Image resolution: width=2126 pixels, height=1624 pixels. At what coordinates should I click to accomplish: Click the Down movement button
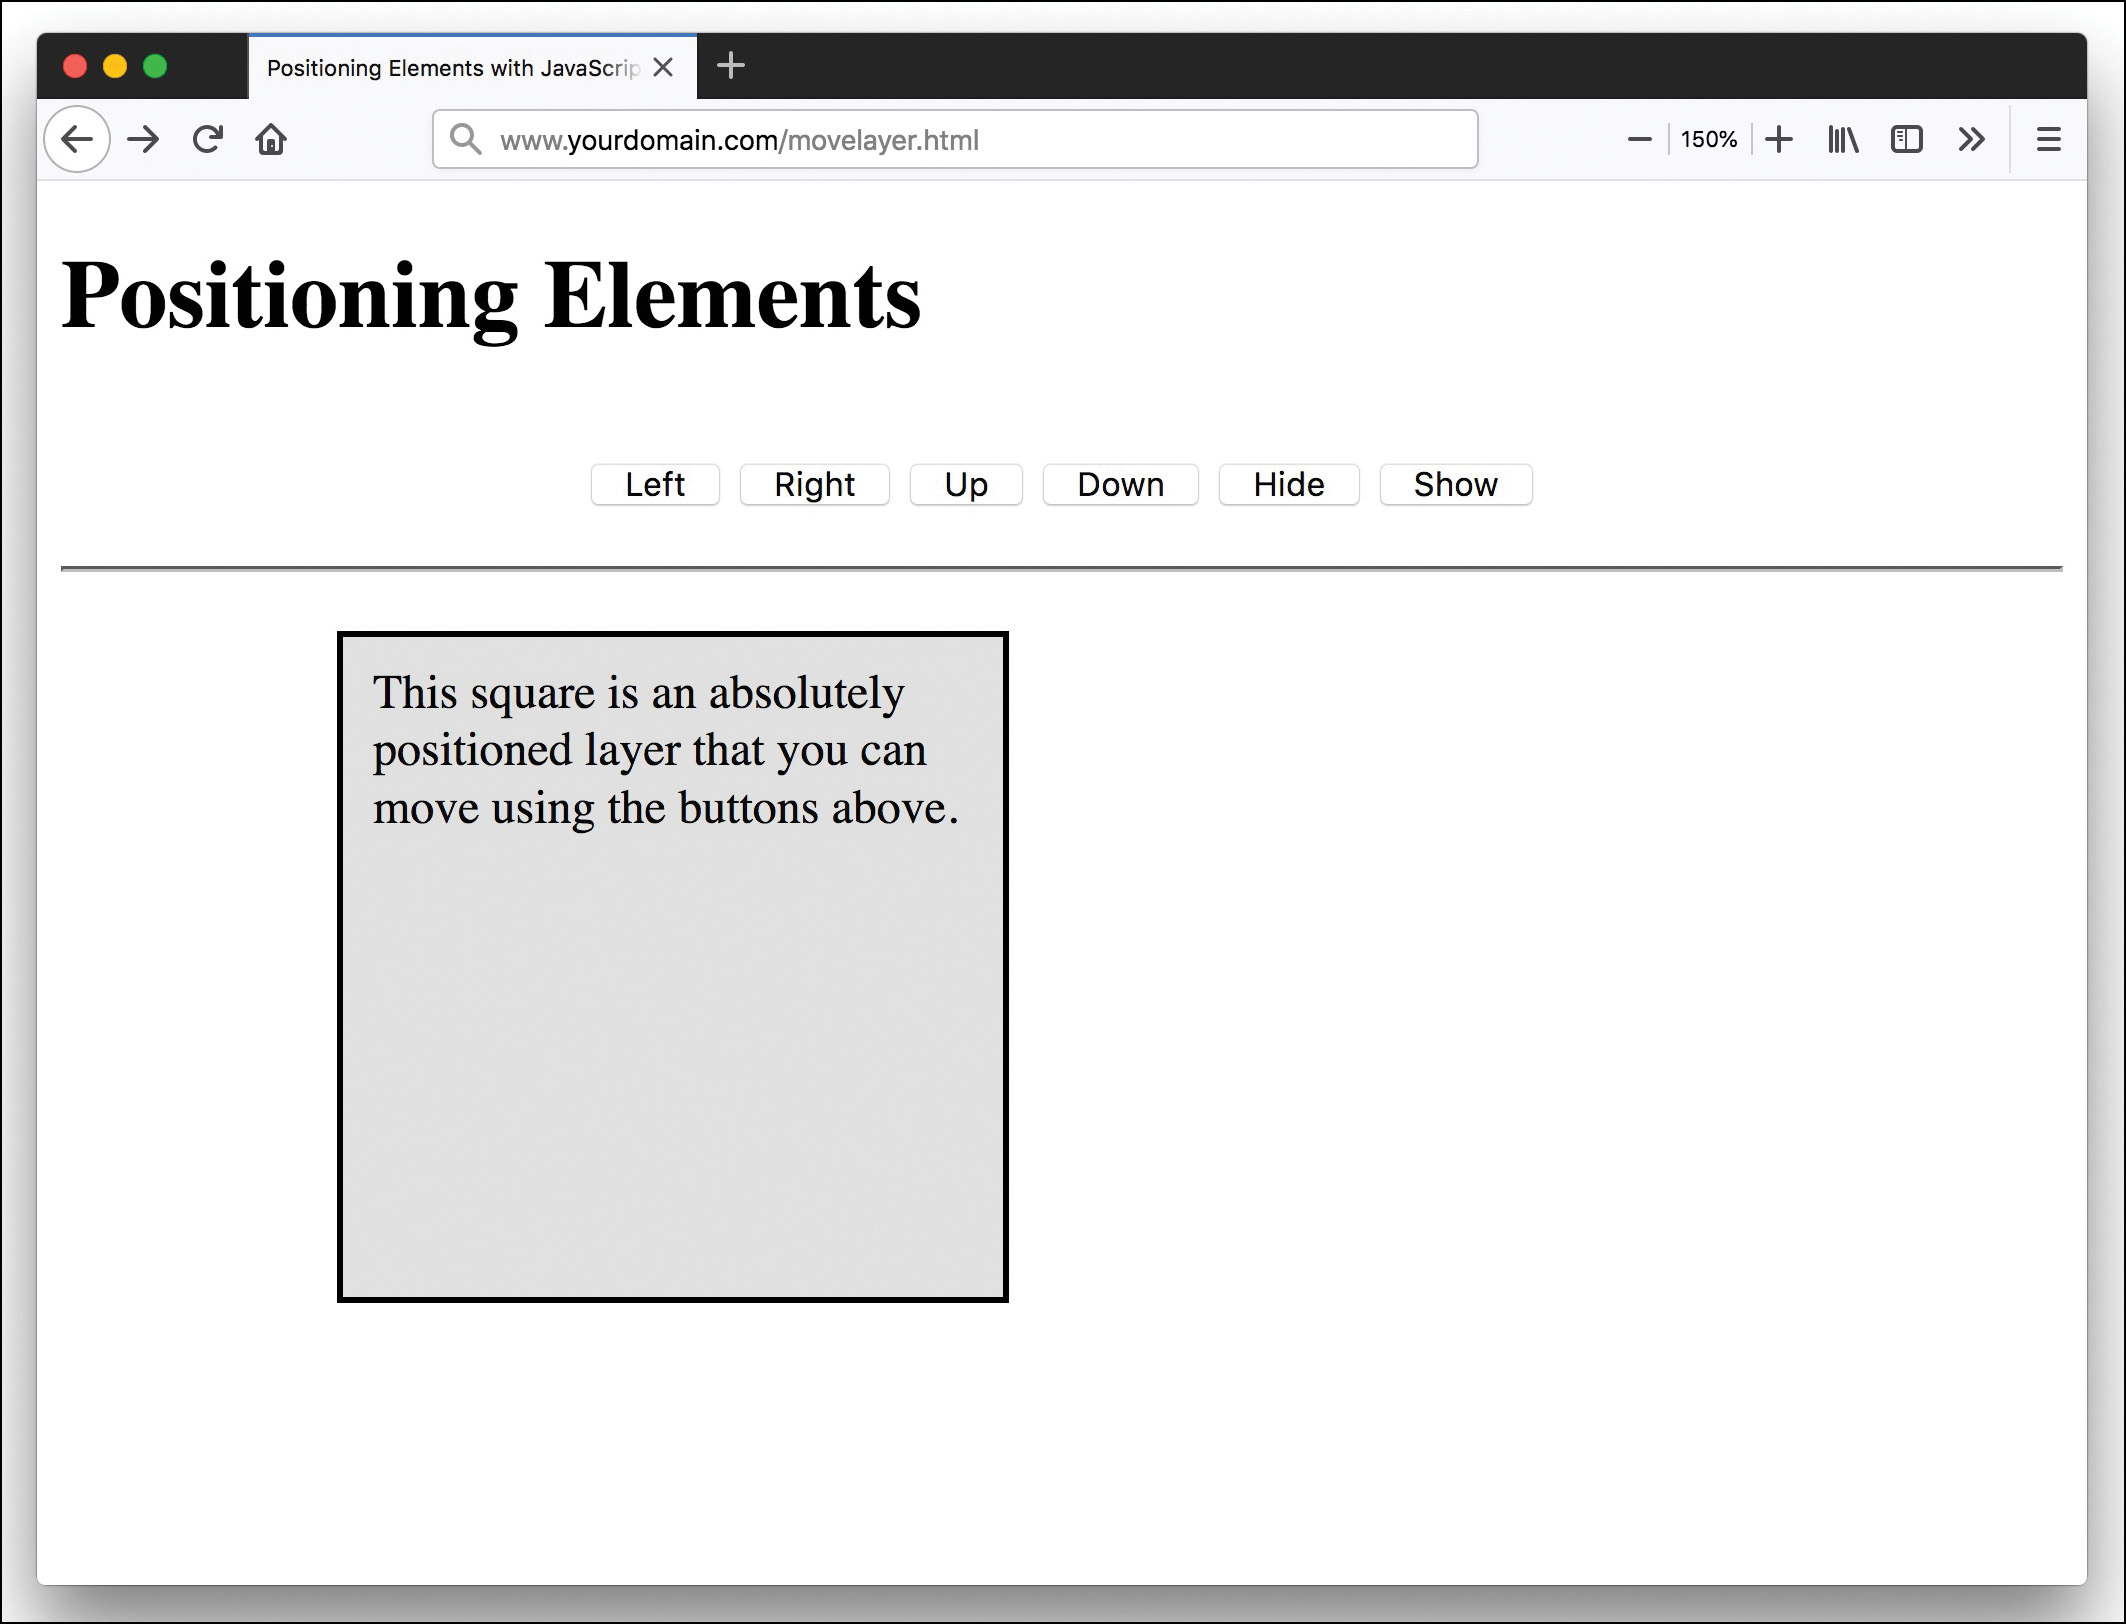pyautogui.click(x=1120, y=484)
